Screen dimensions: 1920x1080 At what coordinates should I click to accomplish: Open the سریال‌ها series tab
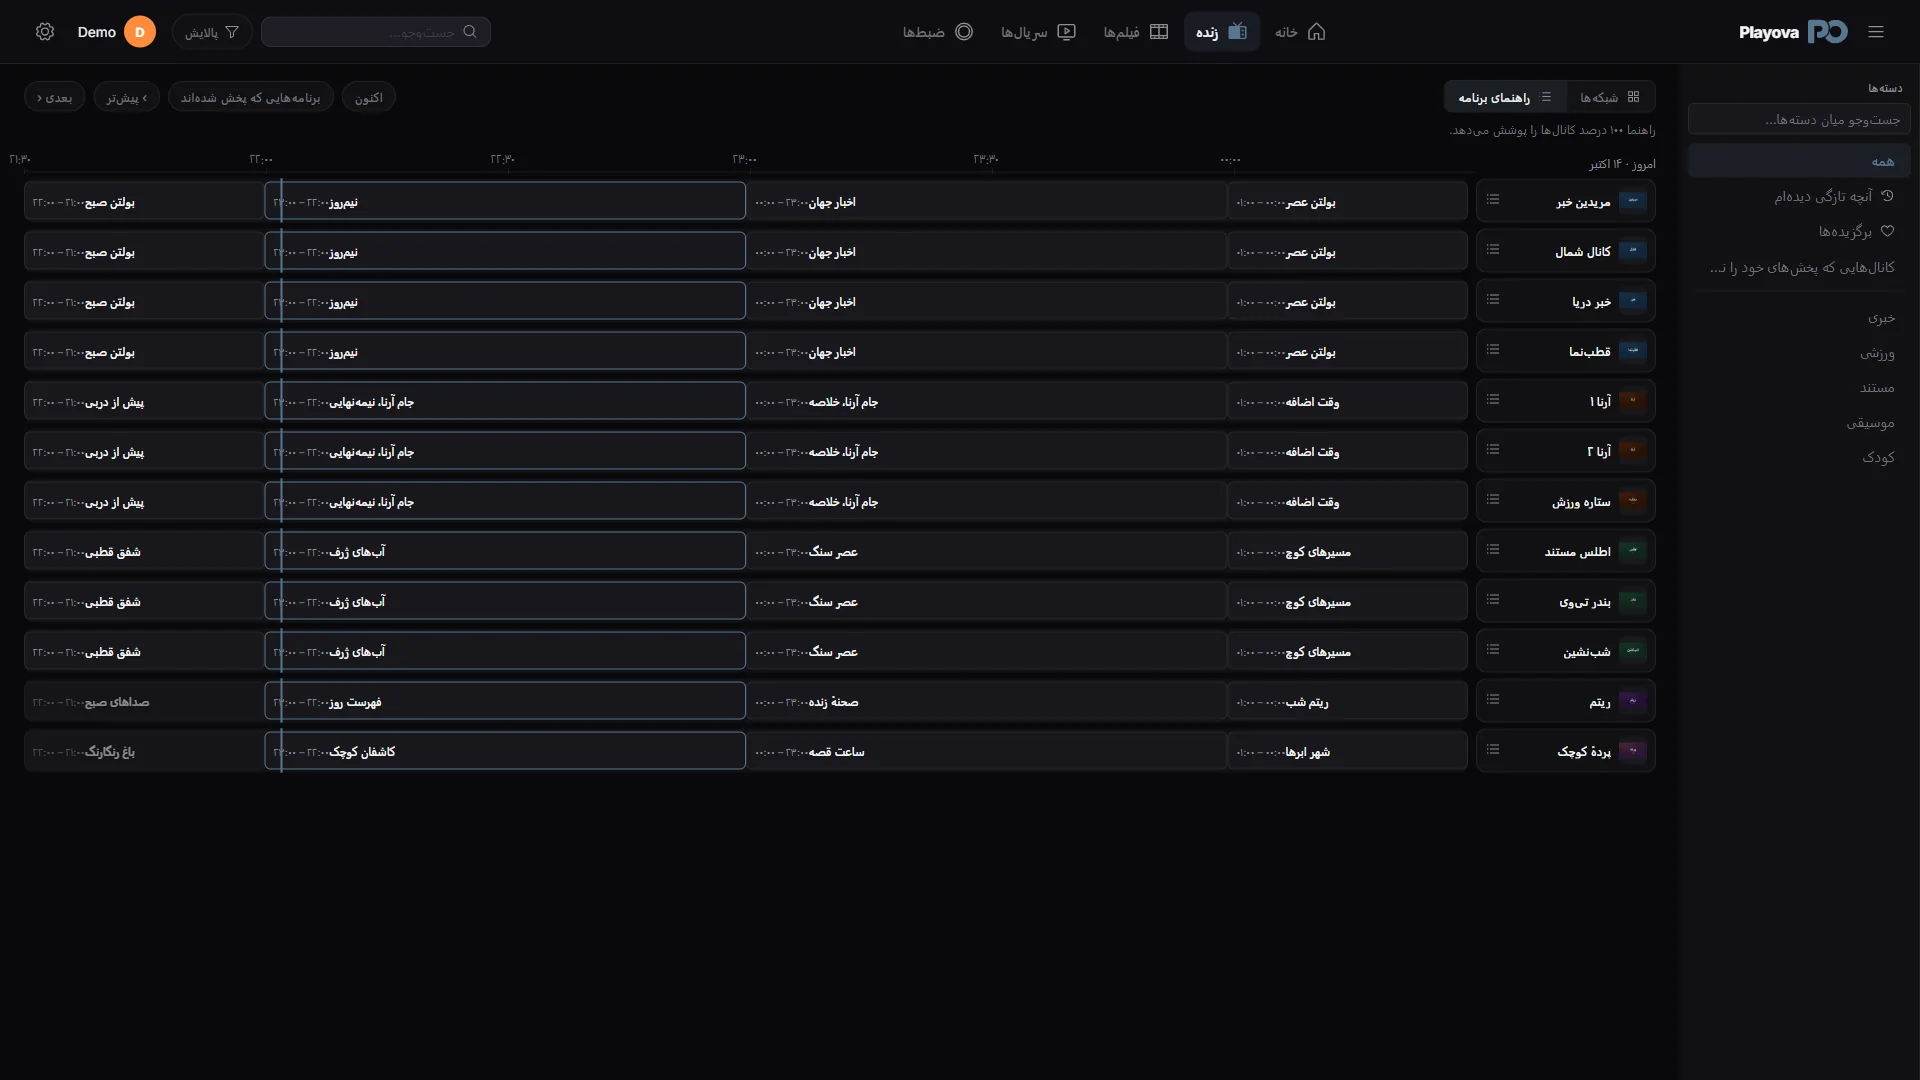[1038, 32]
